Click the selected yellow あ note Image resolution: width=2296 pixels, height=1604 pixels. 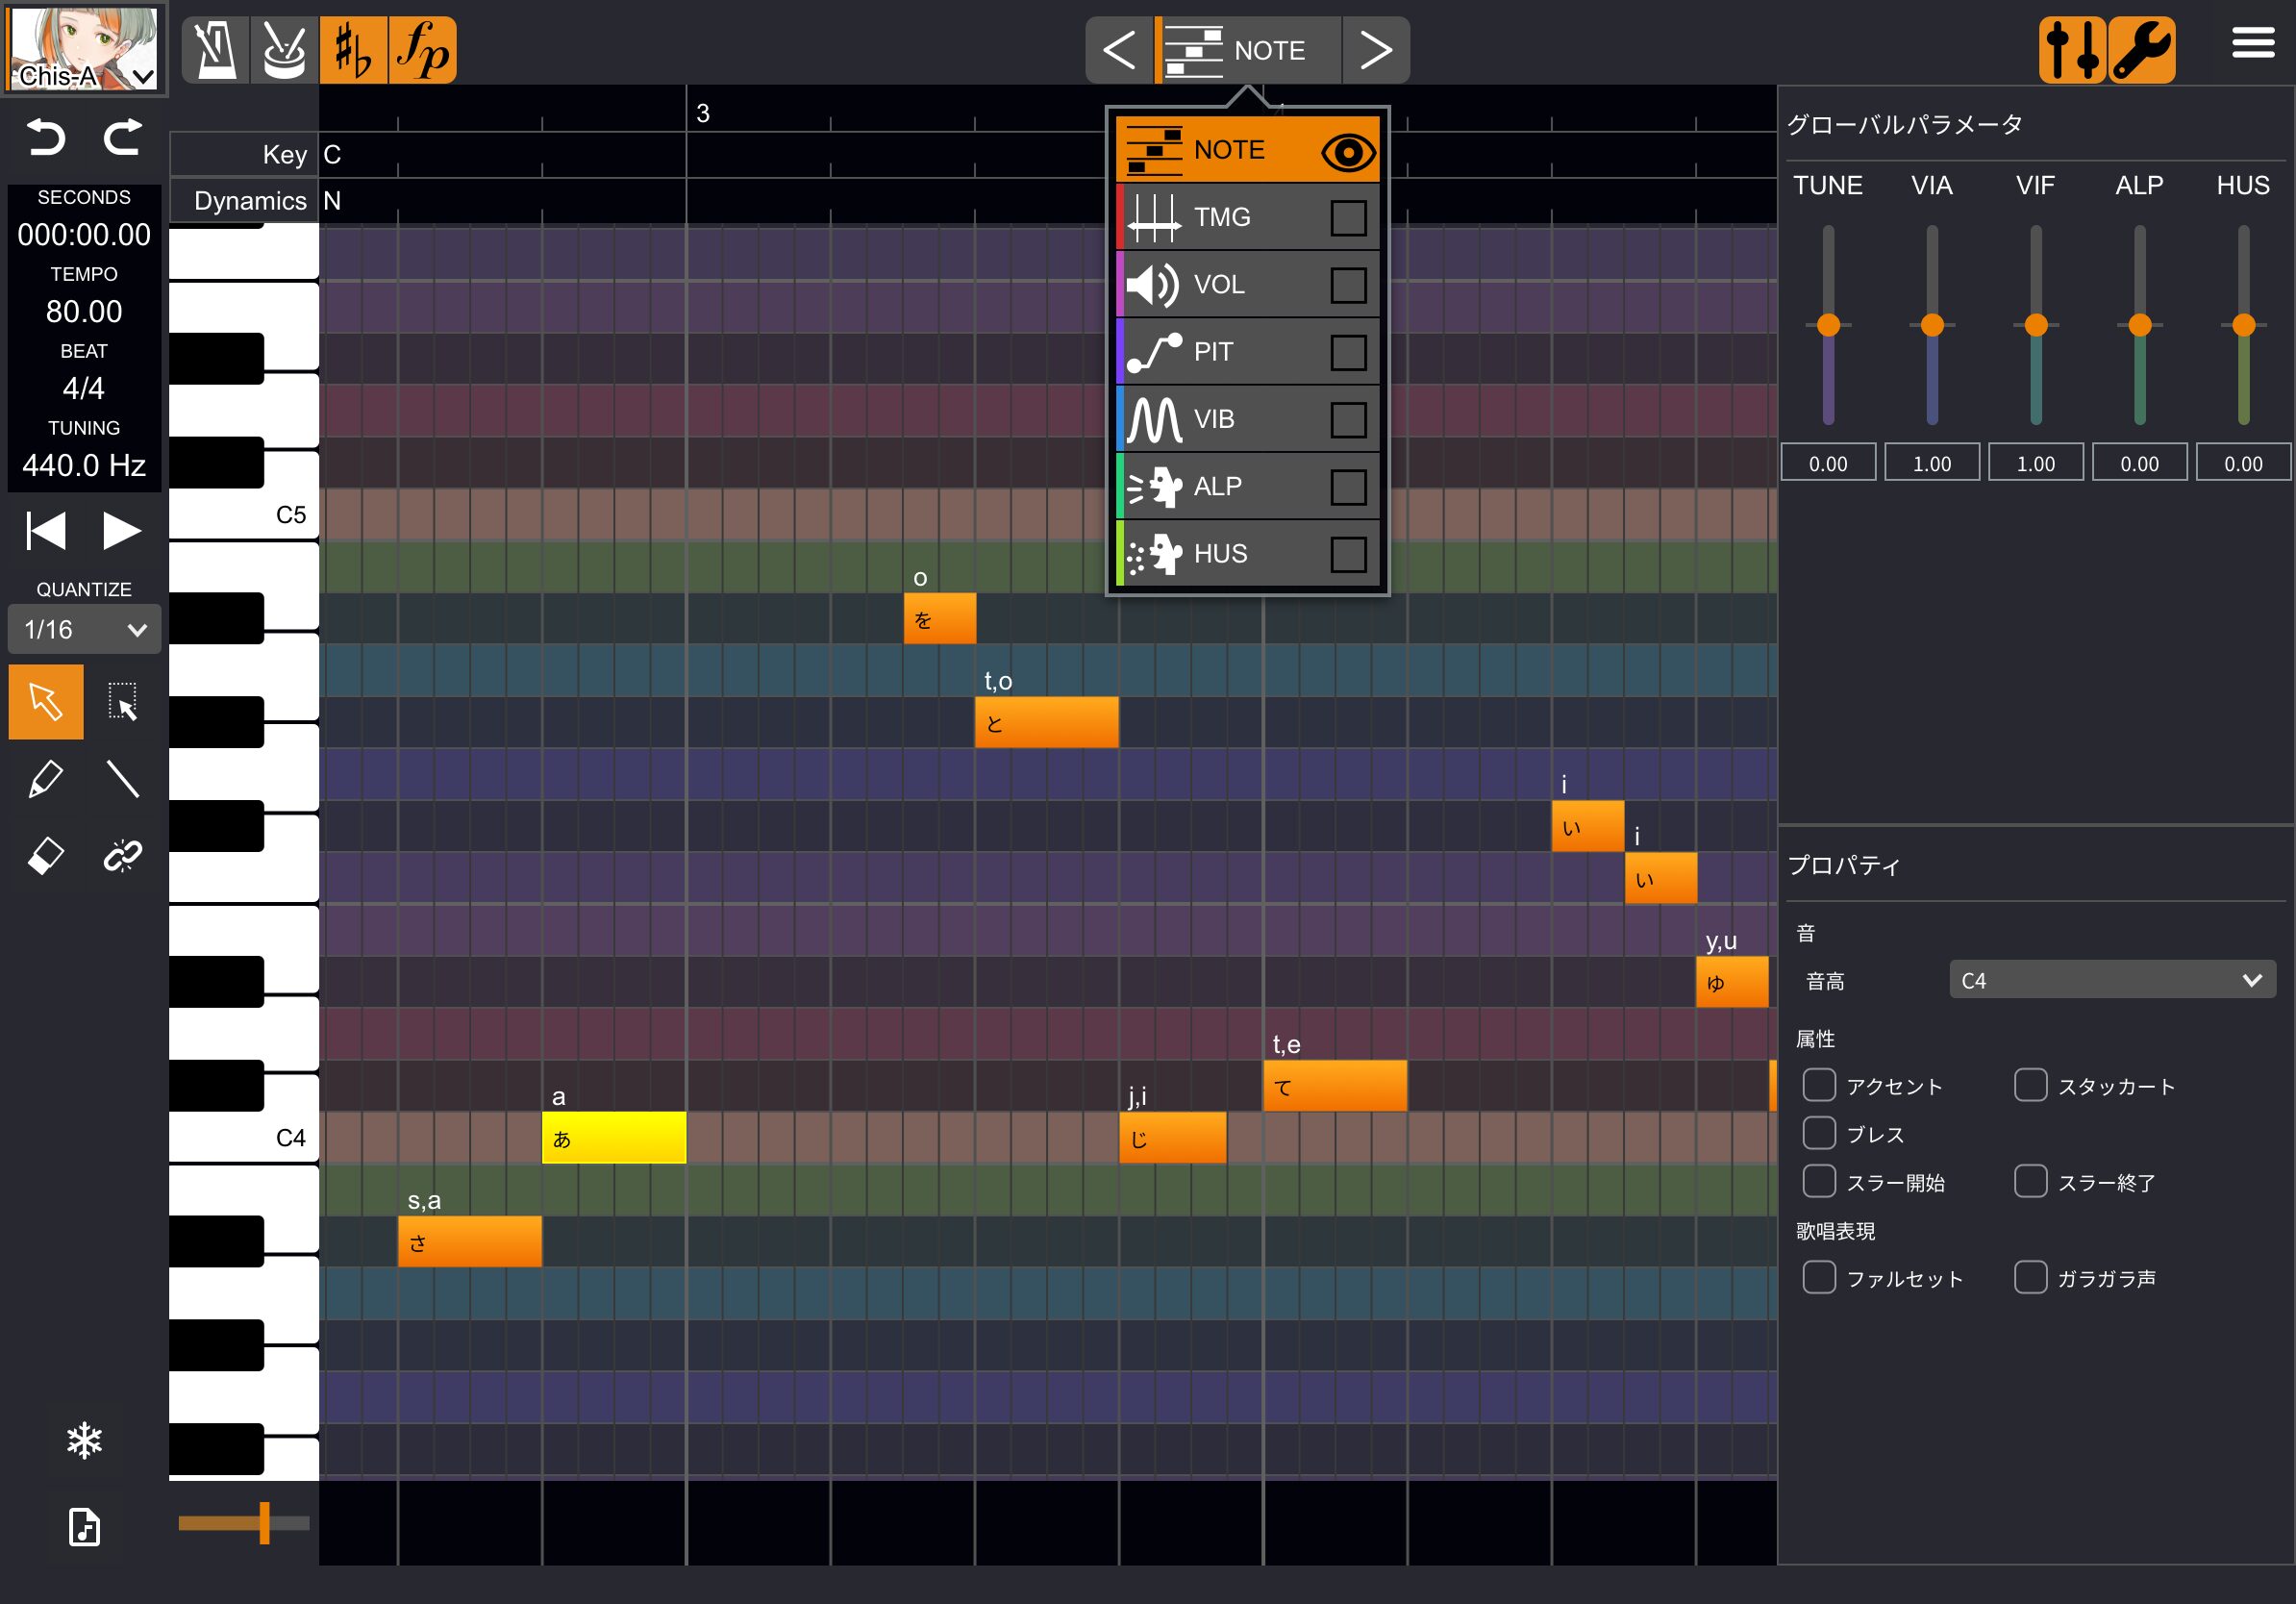pos(614,1138)
